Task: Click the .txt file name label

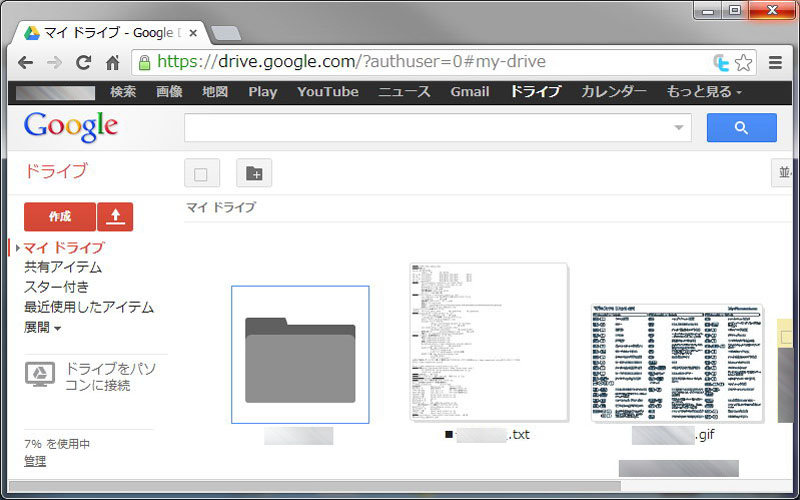Action: point(488,435)
